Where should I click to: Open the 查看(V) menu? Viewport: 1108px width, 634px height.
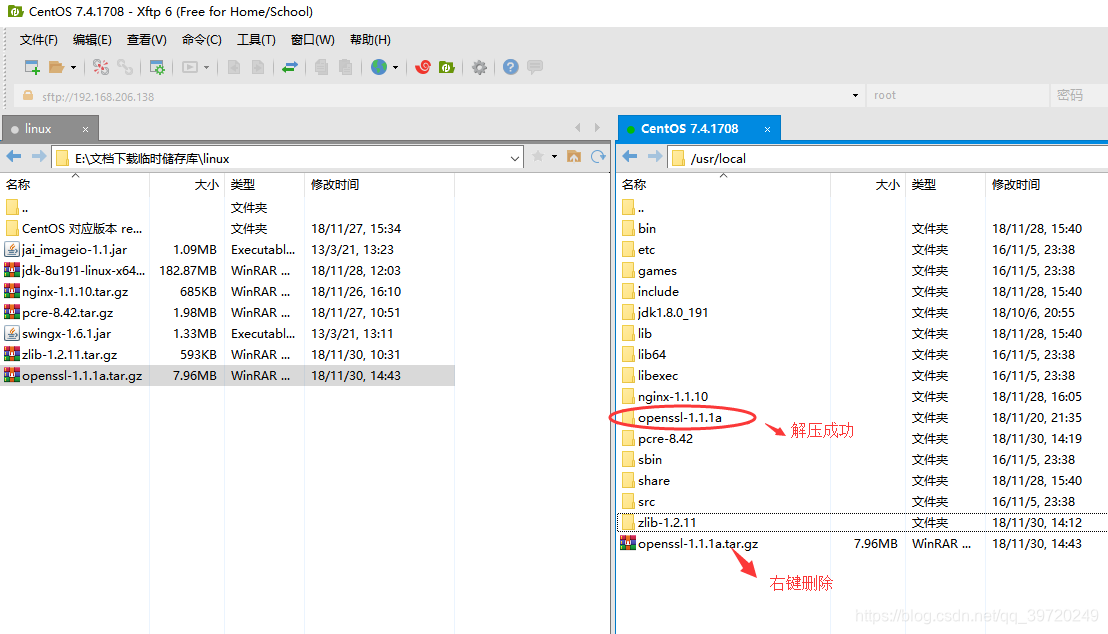click(147, 40)
